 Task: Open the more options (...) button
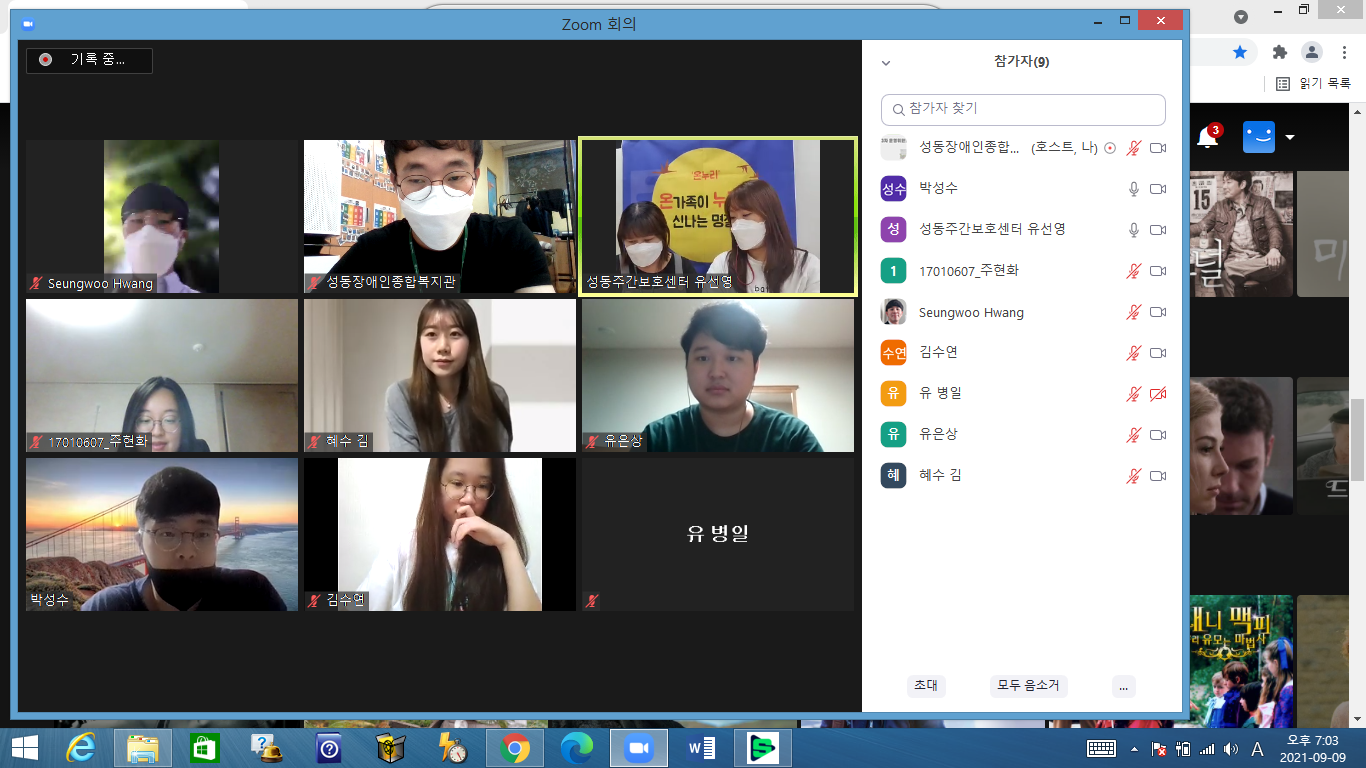pyautogui.click(x=1124, y=686)
